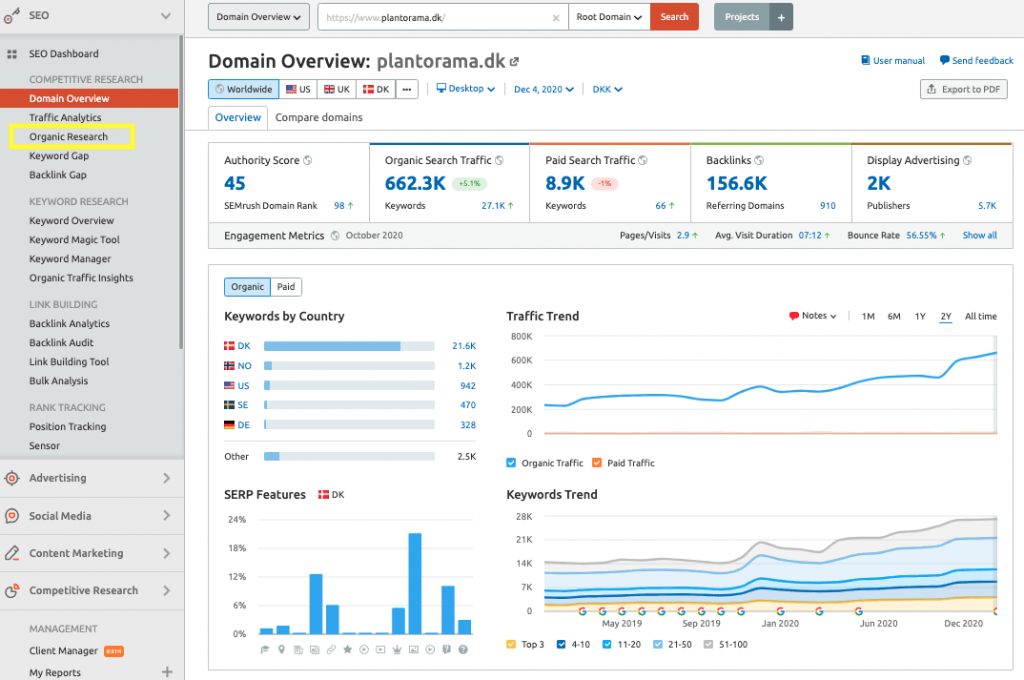Open Keyword Magic Tool in the sidebar
Image resolution: width=1024 pixels, height=680 pixels.
(x=74, y=240)
